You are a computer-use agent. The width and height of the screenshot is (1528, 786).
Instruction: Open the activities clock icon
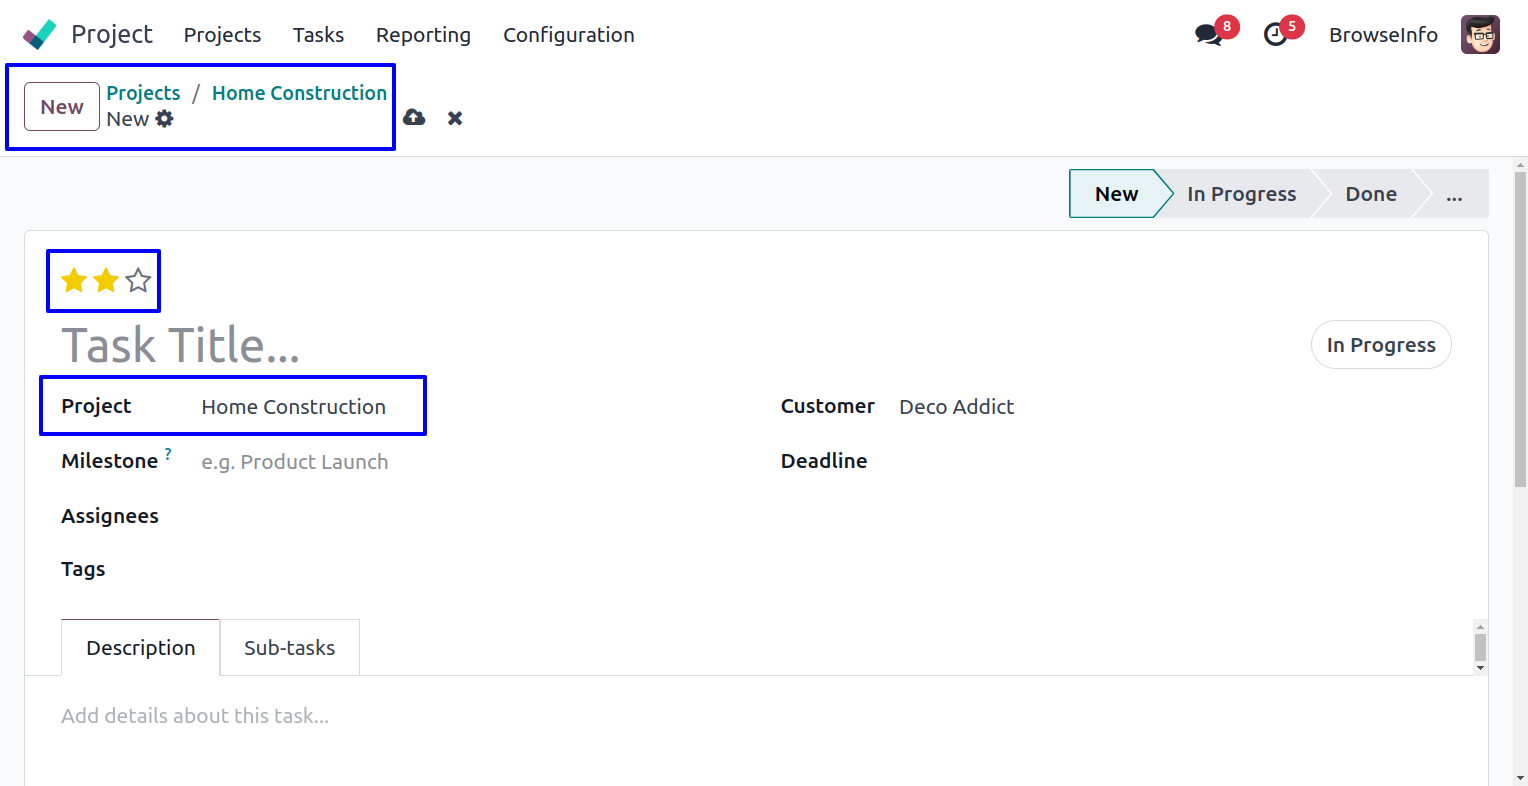tap(1275, 35)
